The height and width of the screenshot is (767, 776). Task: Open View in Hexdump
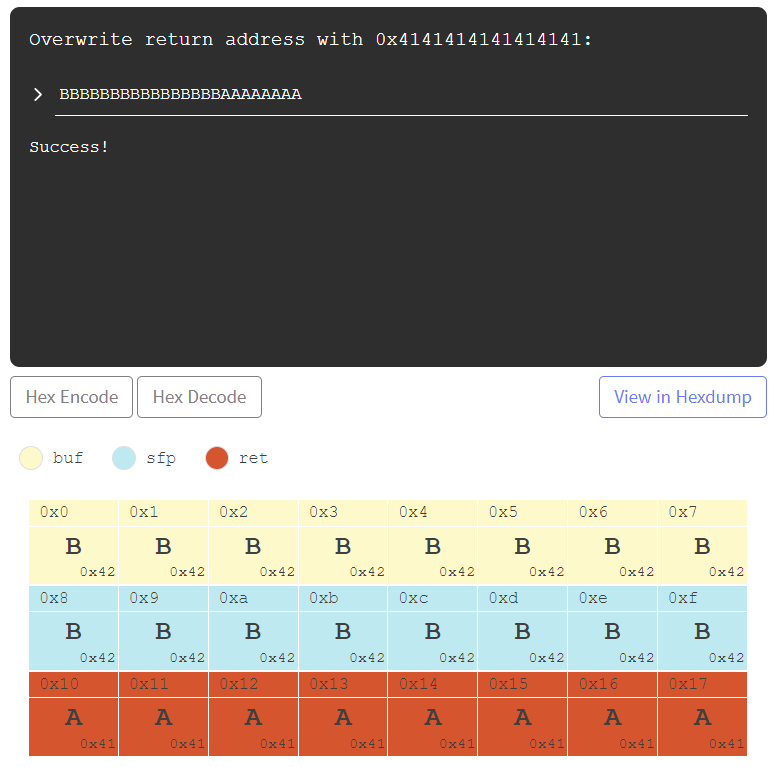[682, 397]
